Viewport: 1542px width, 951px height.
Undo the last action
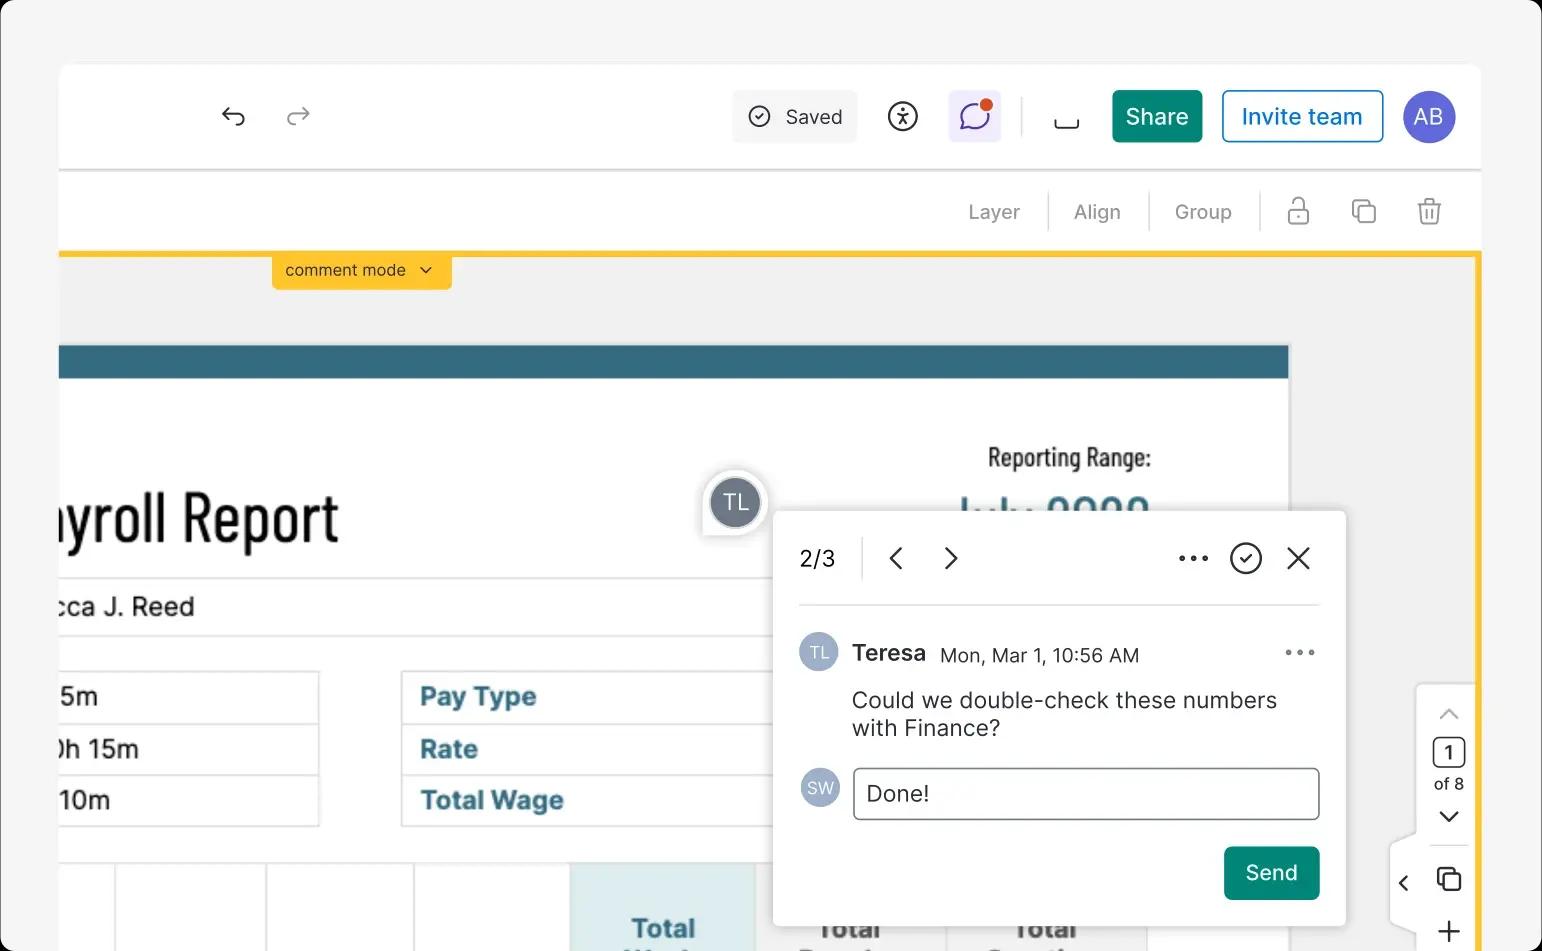(x=233, y=117)
